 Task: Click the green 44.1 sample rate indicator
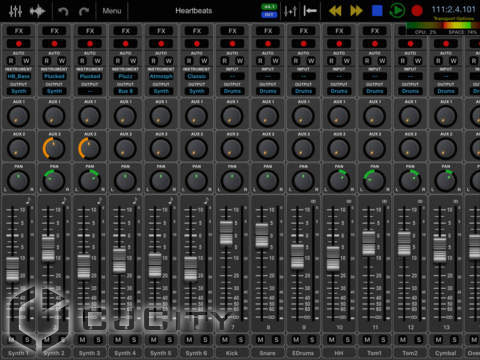pyautogui.click(x=269, y=7)
